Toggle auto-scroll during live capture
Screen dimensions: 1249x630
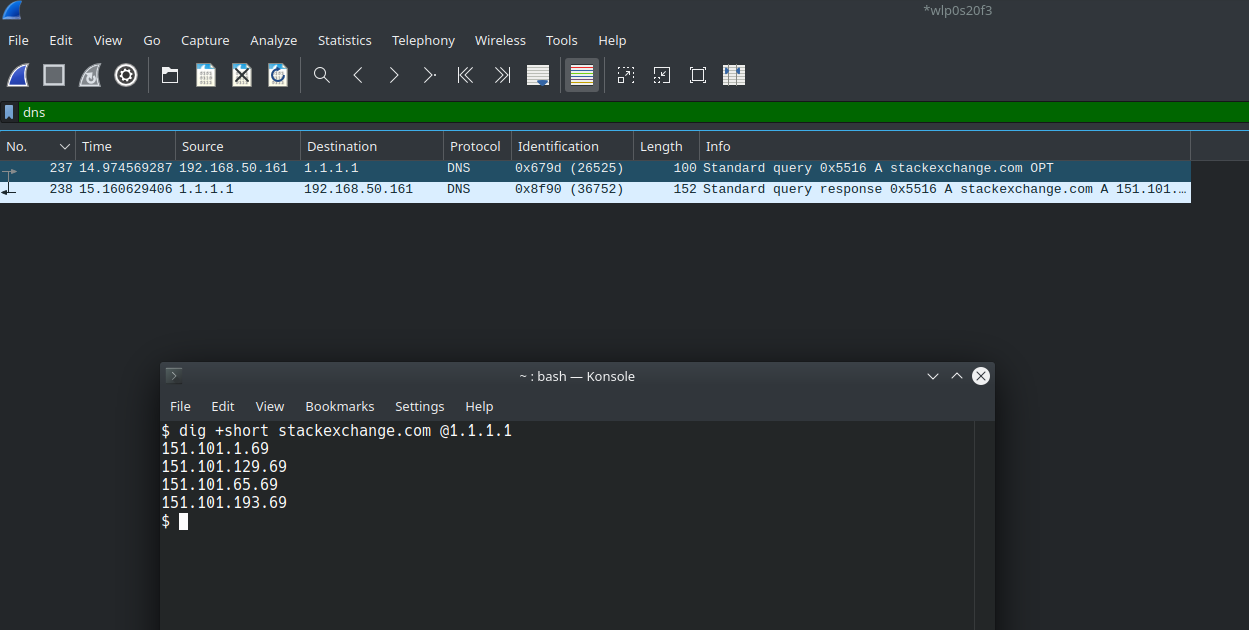coord(537,74)
